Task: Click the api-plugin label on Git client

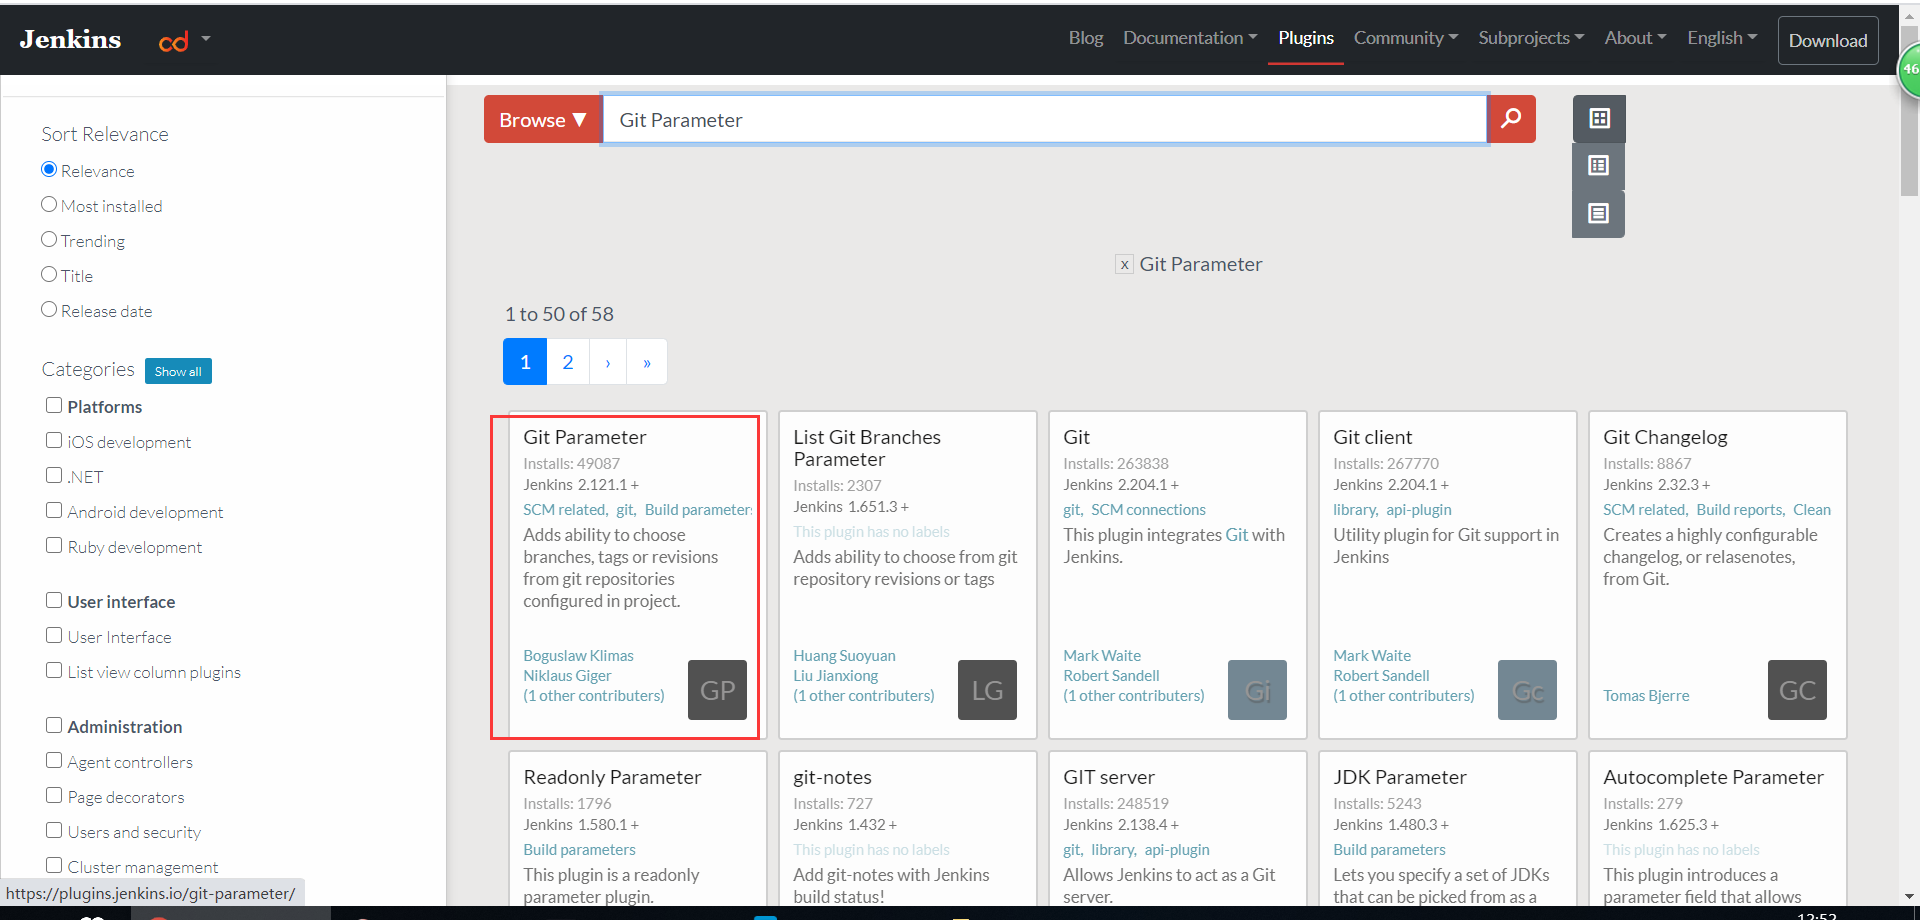Action: [x=1418, y=510]
